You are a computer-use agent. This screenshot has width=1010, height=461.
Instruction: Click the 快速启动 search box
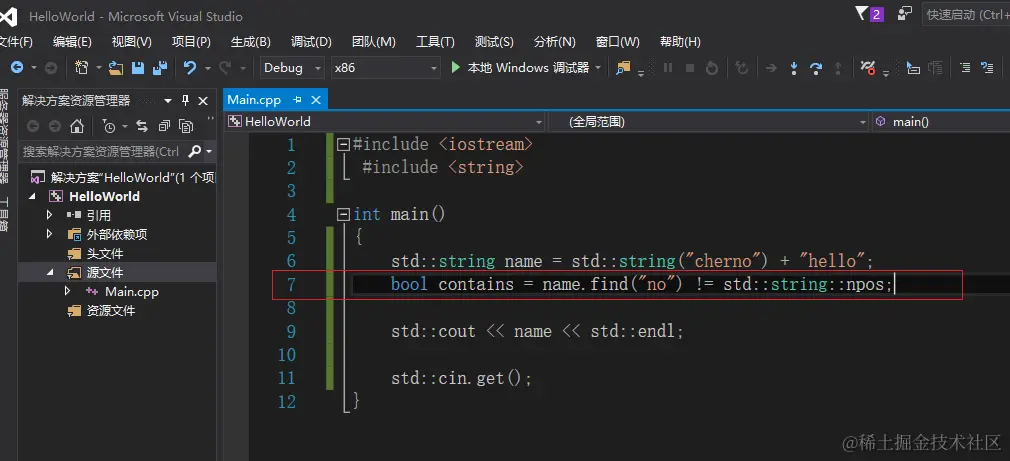coord(966,14)
